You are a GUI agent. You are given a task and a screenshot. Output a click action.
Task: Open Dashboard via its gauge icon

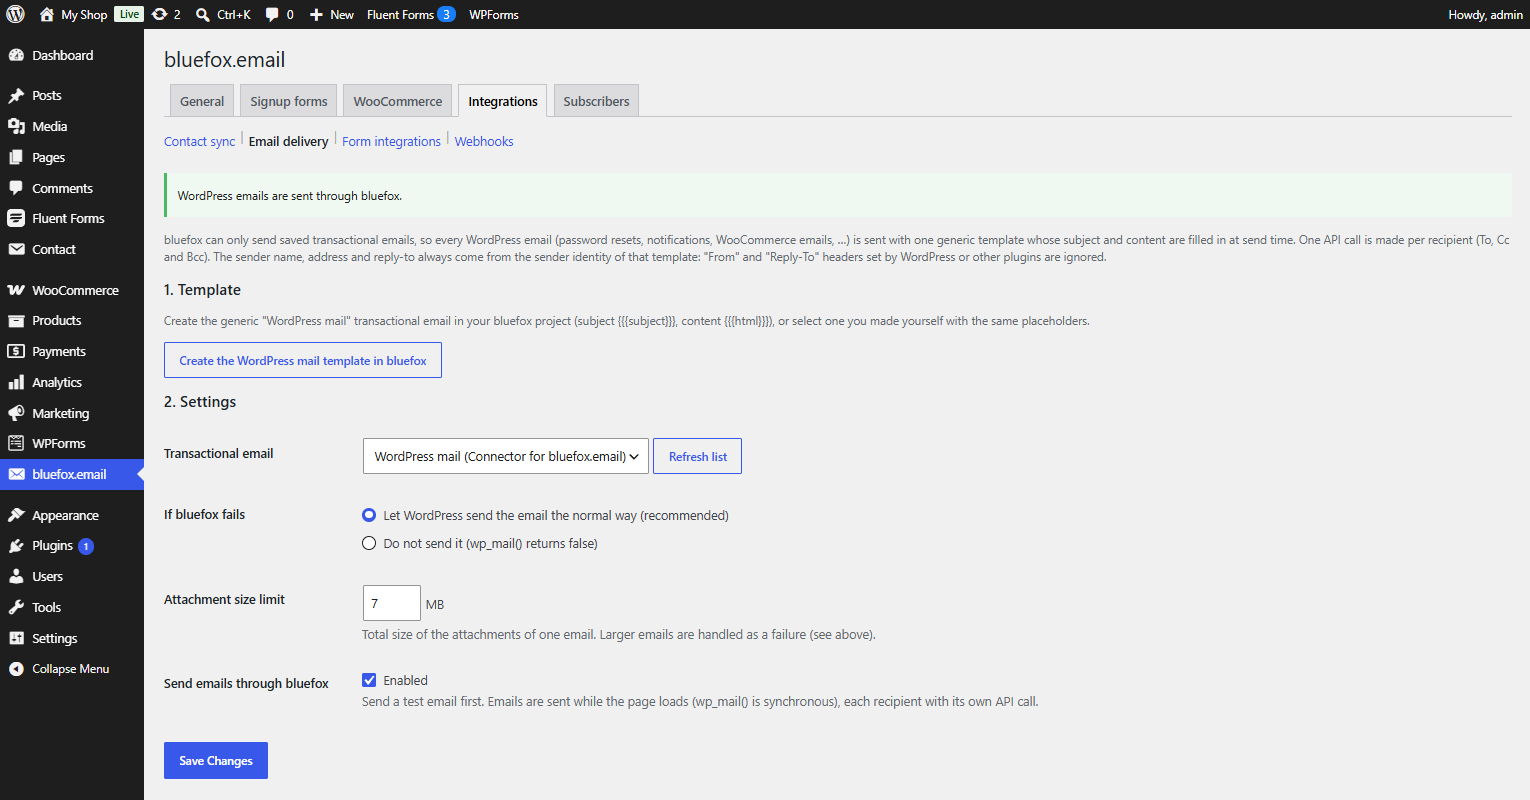point(16,55)
